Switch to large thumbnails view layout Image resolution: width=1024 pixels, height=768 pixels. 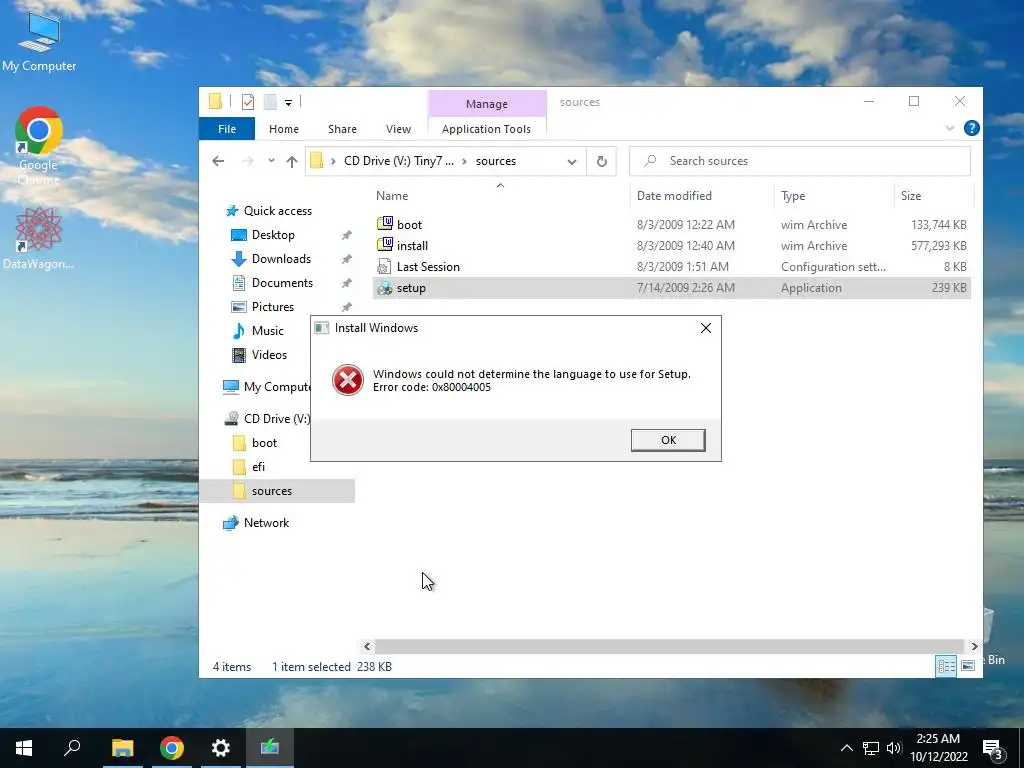point(968,666)
